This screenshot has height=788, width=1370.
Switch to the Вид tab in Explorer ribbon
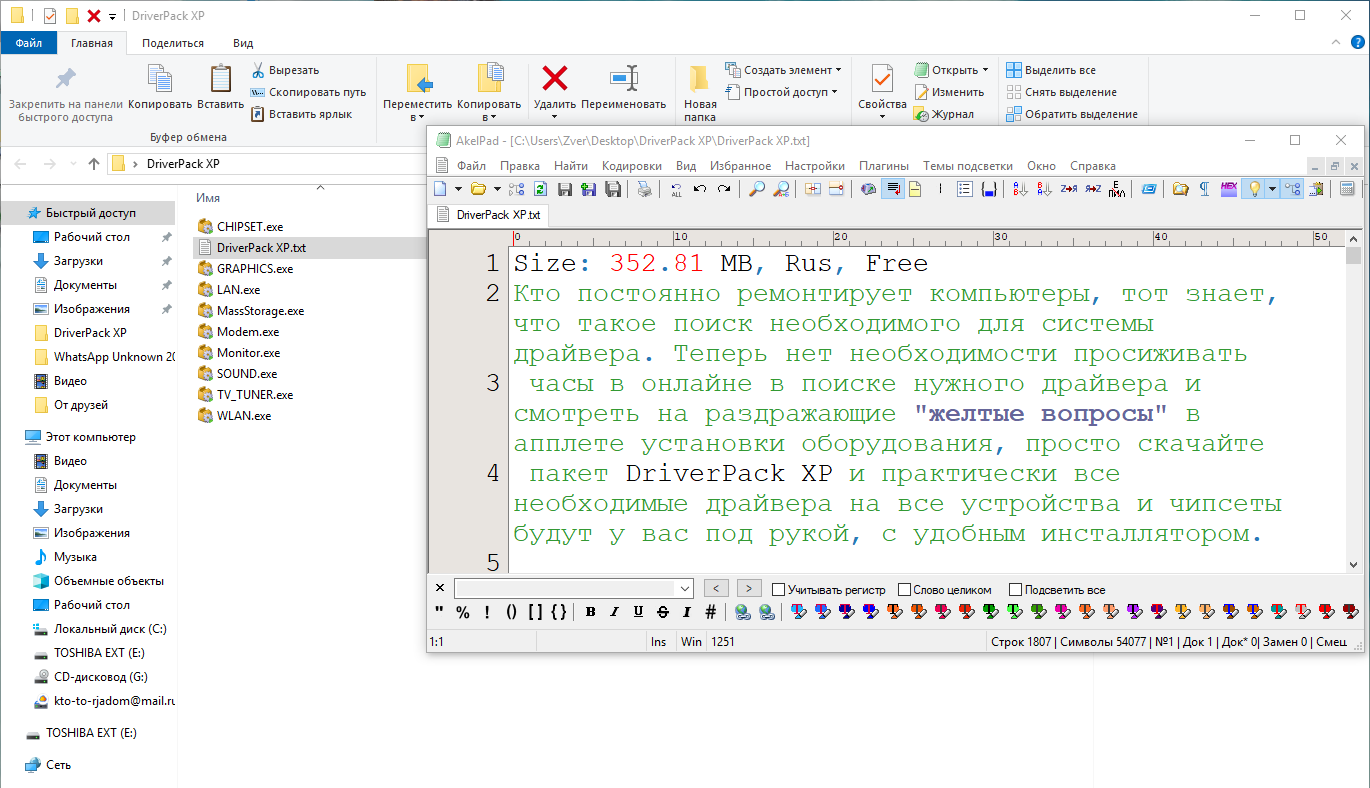[x=243, y=43]
